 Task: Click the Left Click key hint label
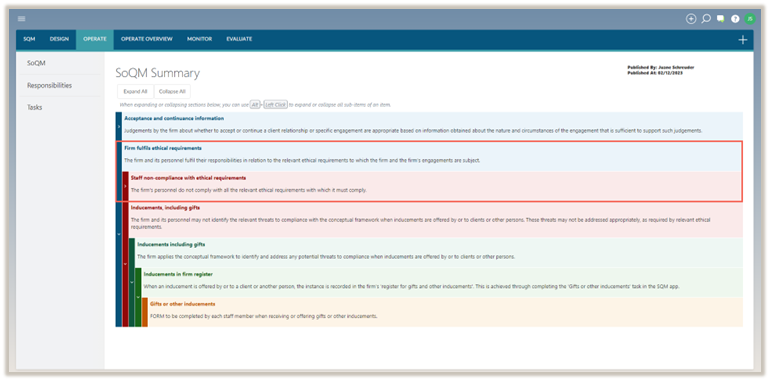pos(275,105)
